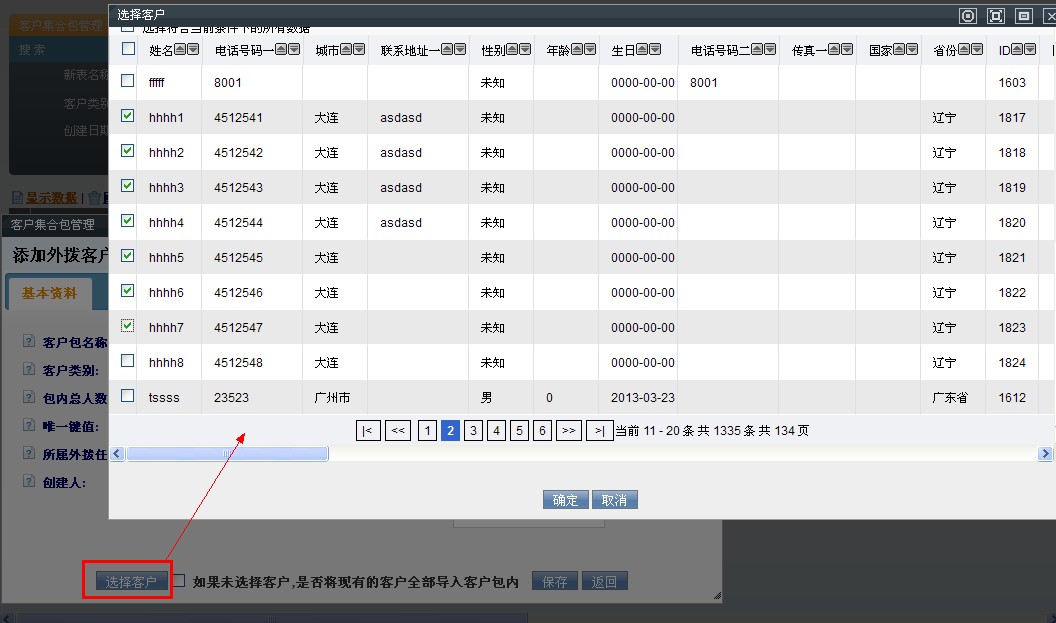
Task: Sort 国家 column ascending with up arrow
Action: [899, 49]
